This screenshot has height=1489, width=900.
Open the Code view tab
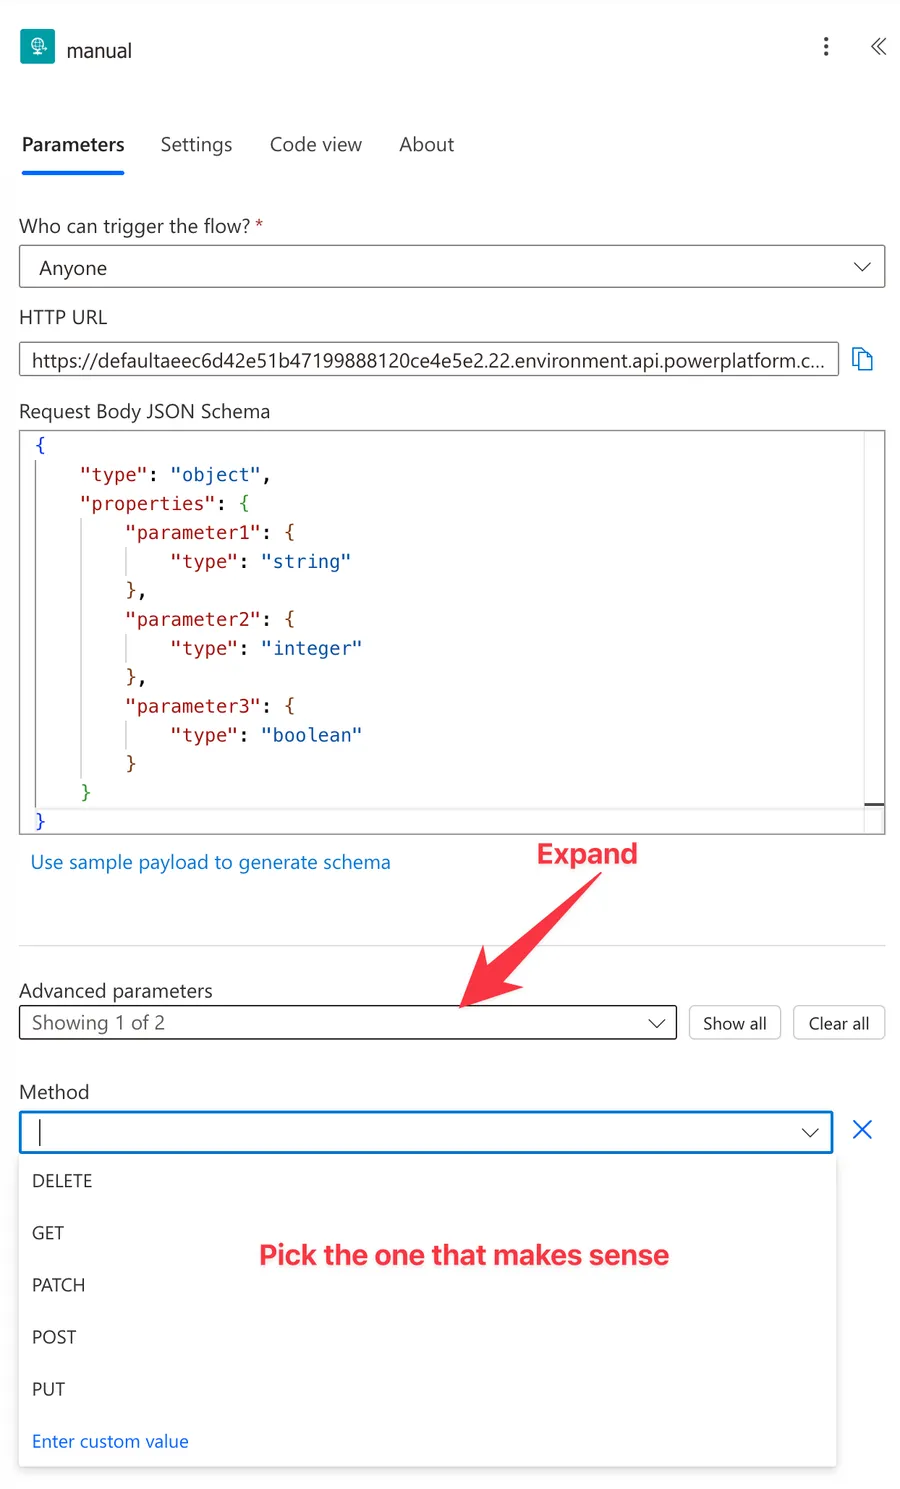pos(316,145)
